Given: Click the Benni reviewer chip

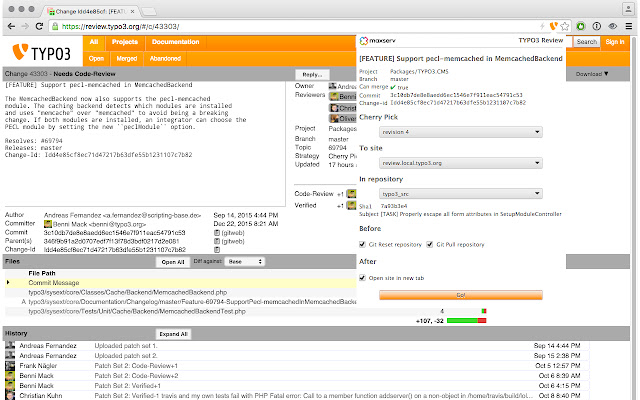Looking at the screenshot, I should [x=342, y=97].
